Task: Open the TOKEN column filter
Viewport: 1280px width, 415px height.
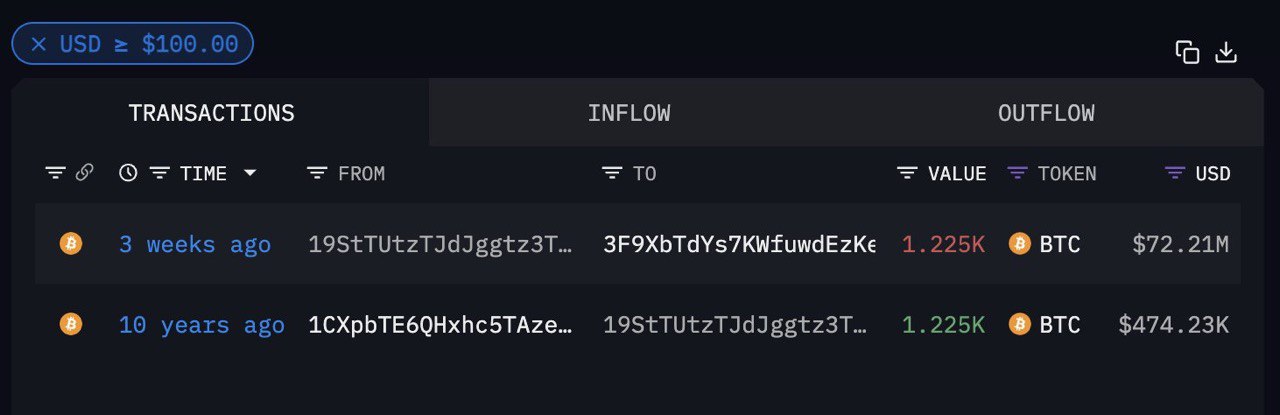Action: [1017, 173]
